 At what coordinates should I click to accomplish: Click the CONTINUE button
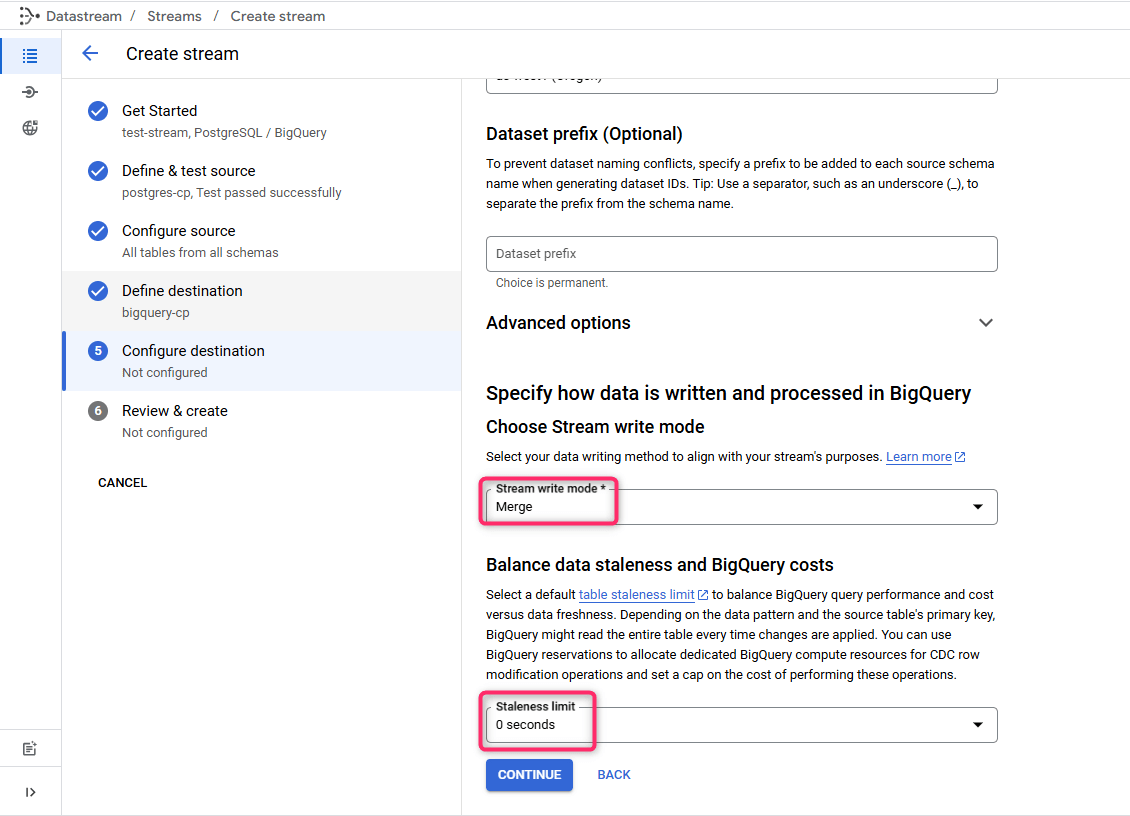click(529, 775)
